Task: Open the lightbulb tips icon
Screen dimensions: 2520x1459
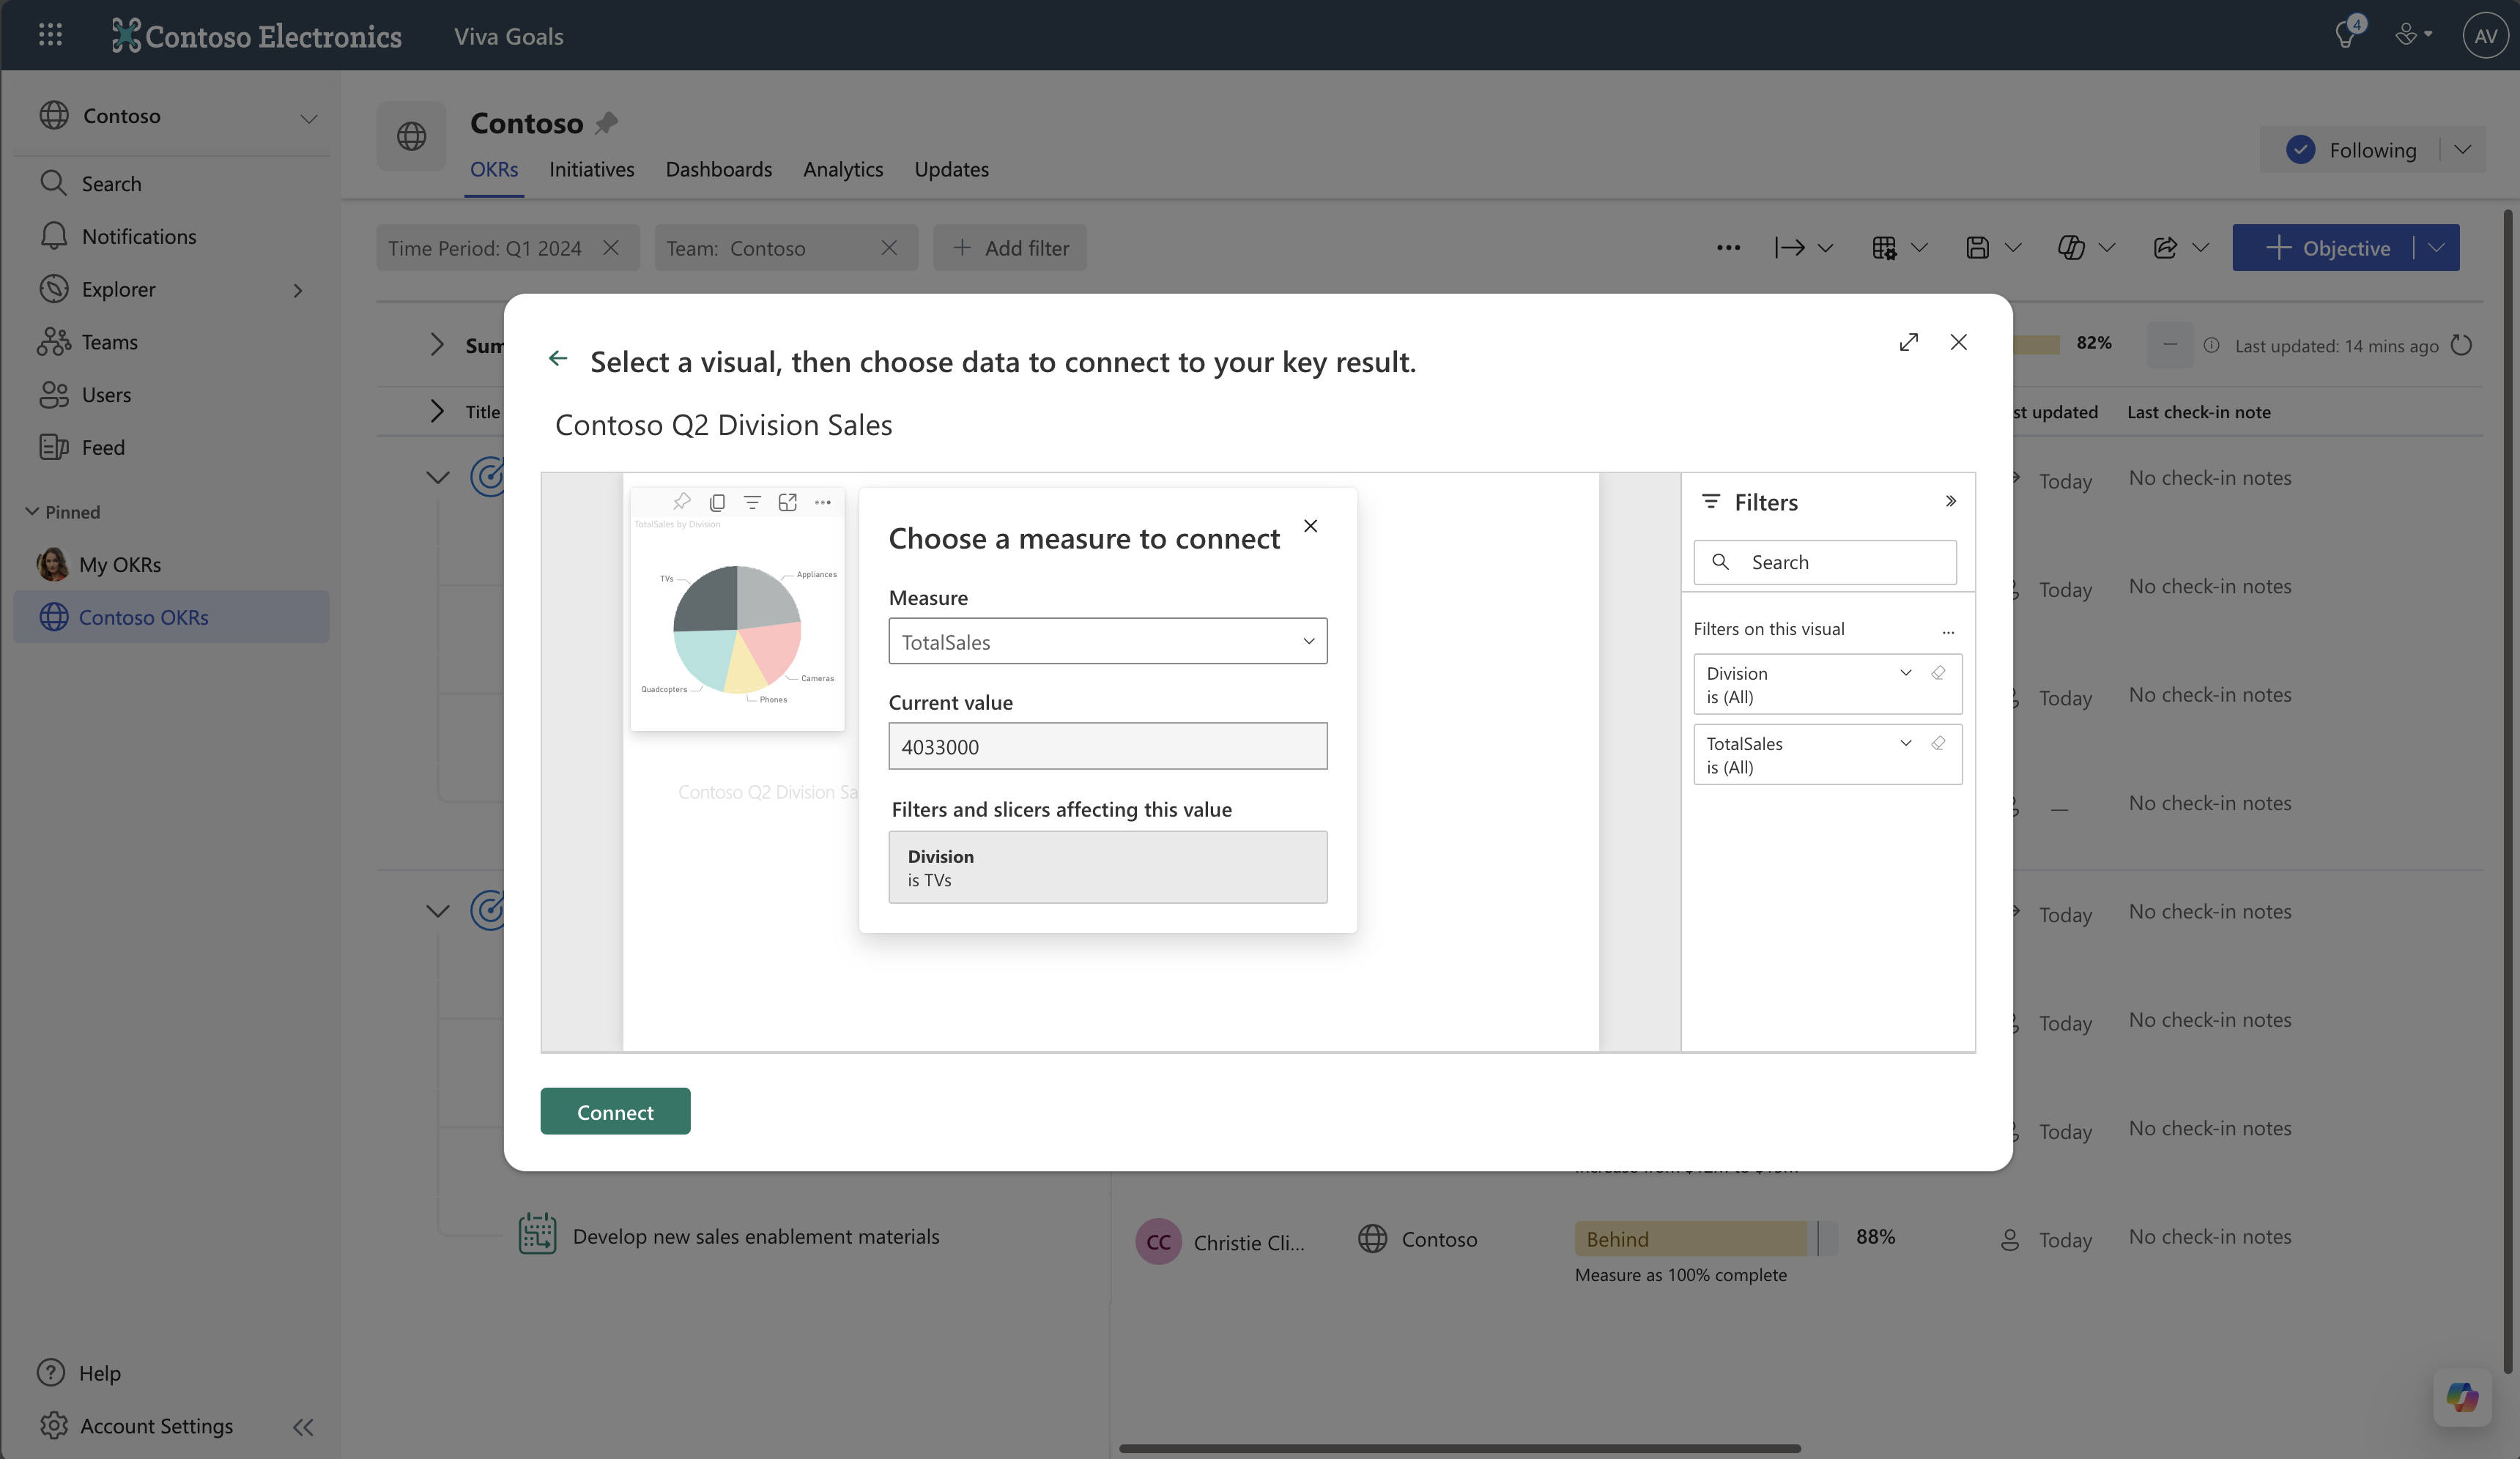Action: pyautogui.click(x=2345, y=35)
